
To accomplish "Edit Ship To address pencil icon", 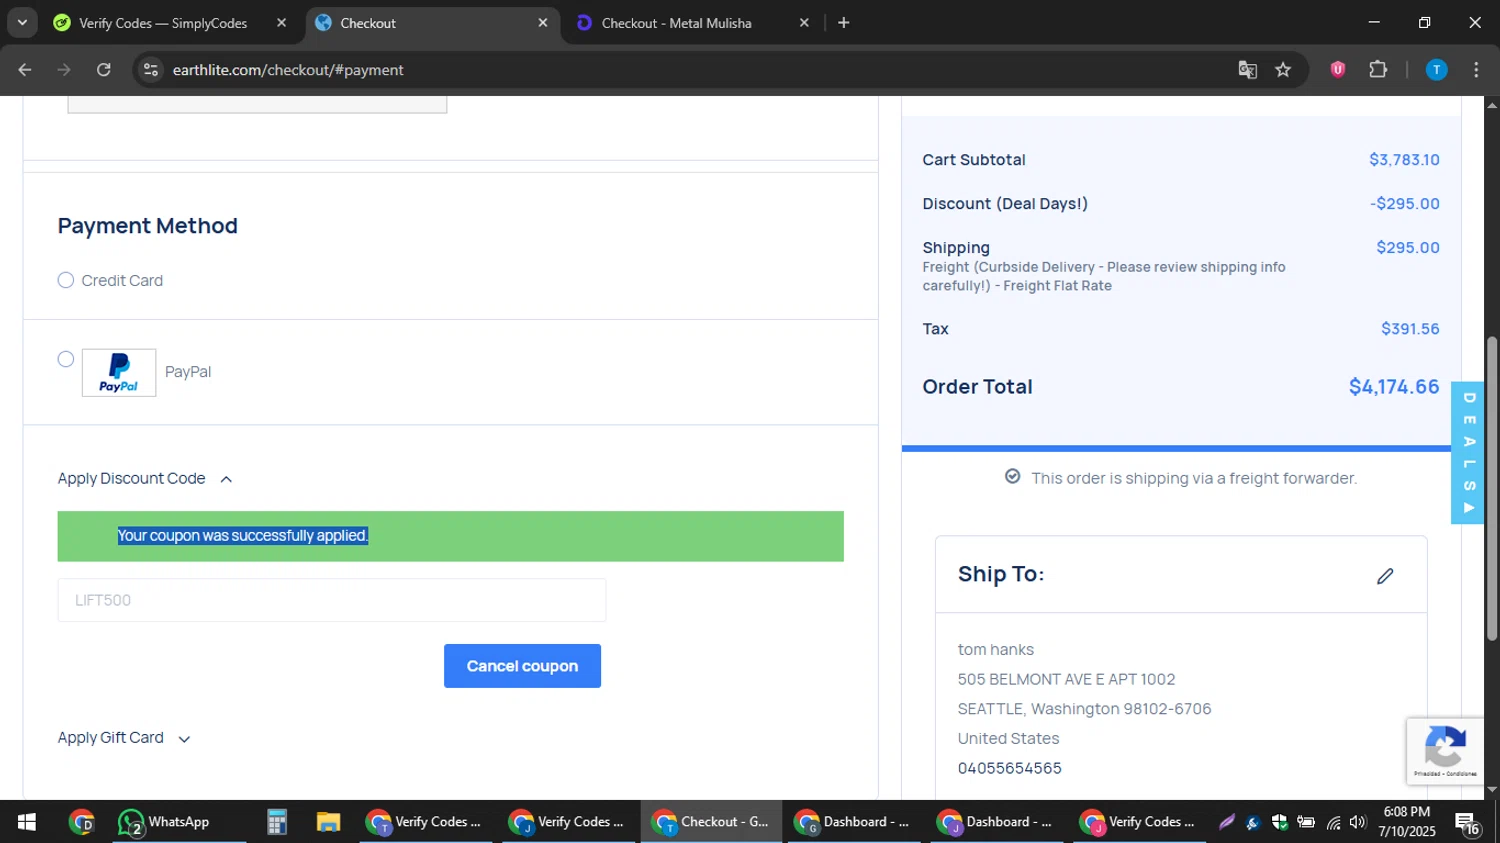I will tap(1385, 576).
